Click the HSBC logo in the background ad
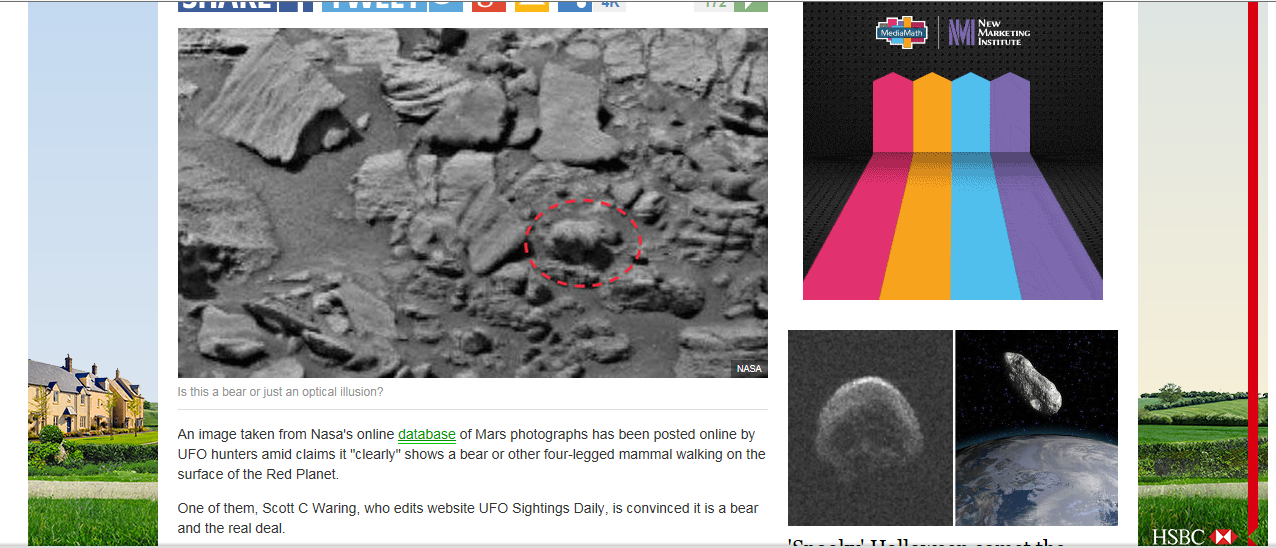The height and width of the screenshot is (548, 1276). pos(1194,537)
